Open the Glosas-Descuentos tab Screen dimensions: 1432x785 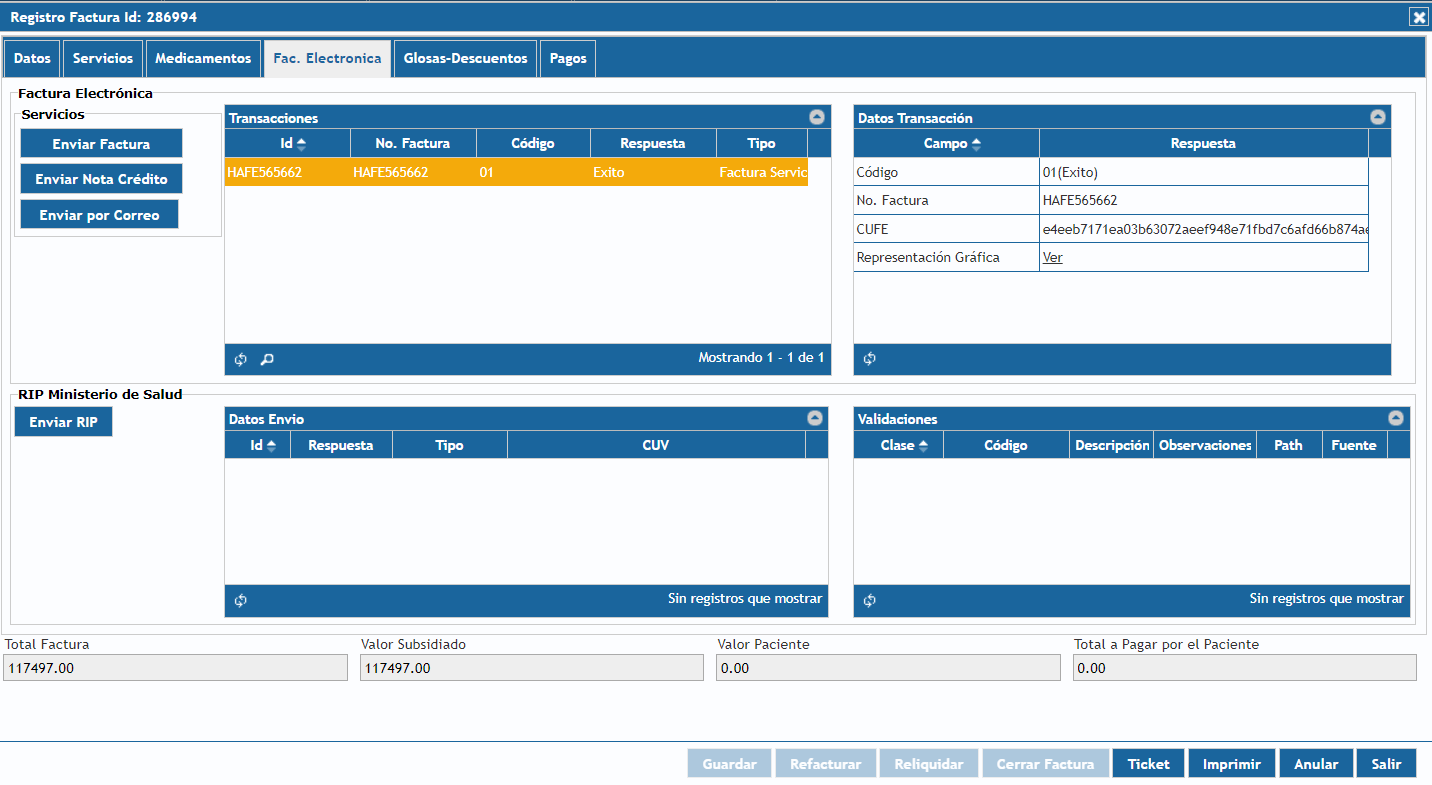pos(465,59)
